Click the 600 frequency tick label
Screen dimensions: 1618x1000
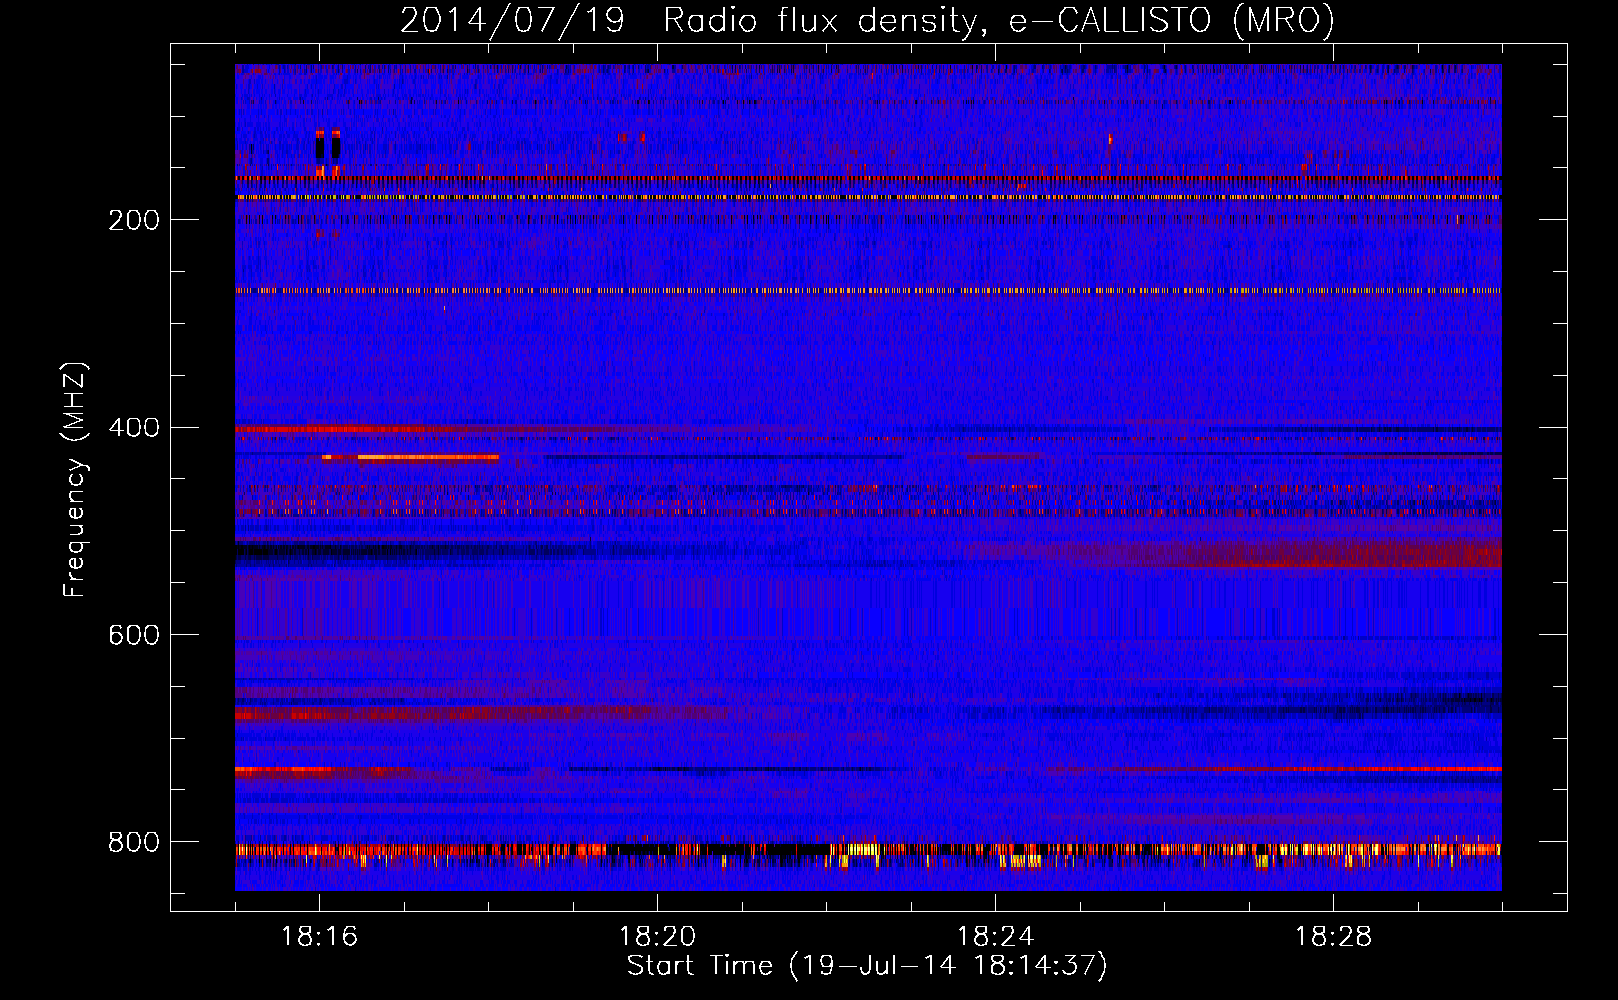point(134,635)
